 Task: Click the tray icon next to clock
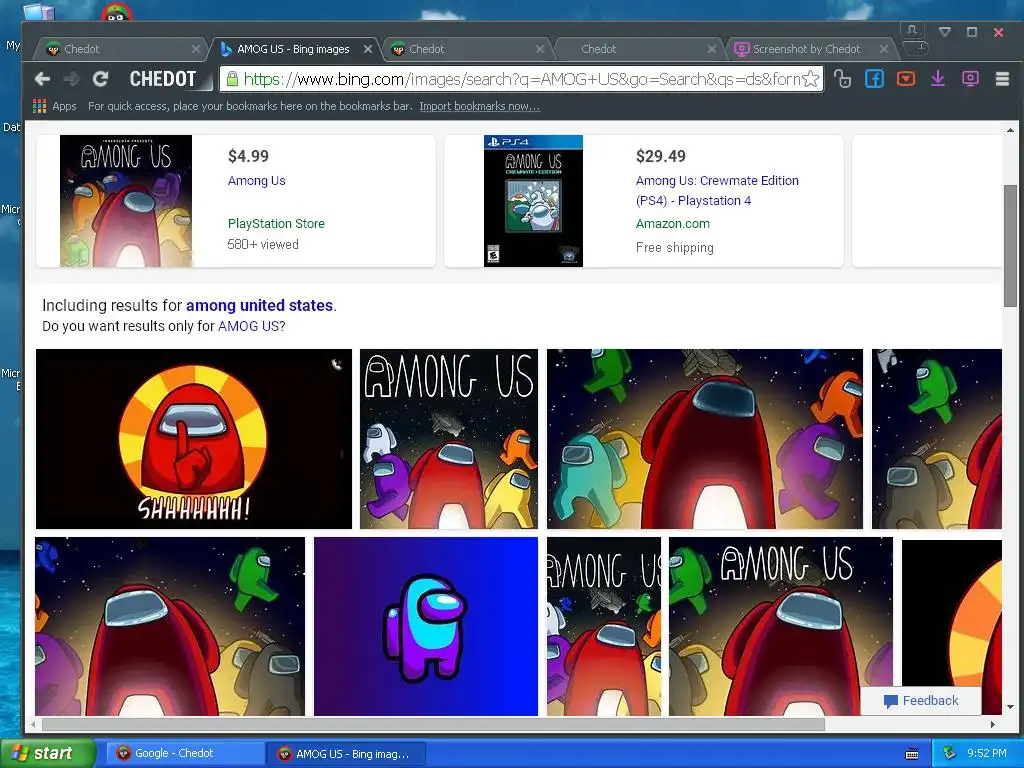[949, 753]
